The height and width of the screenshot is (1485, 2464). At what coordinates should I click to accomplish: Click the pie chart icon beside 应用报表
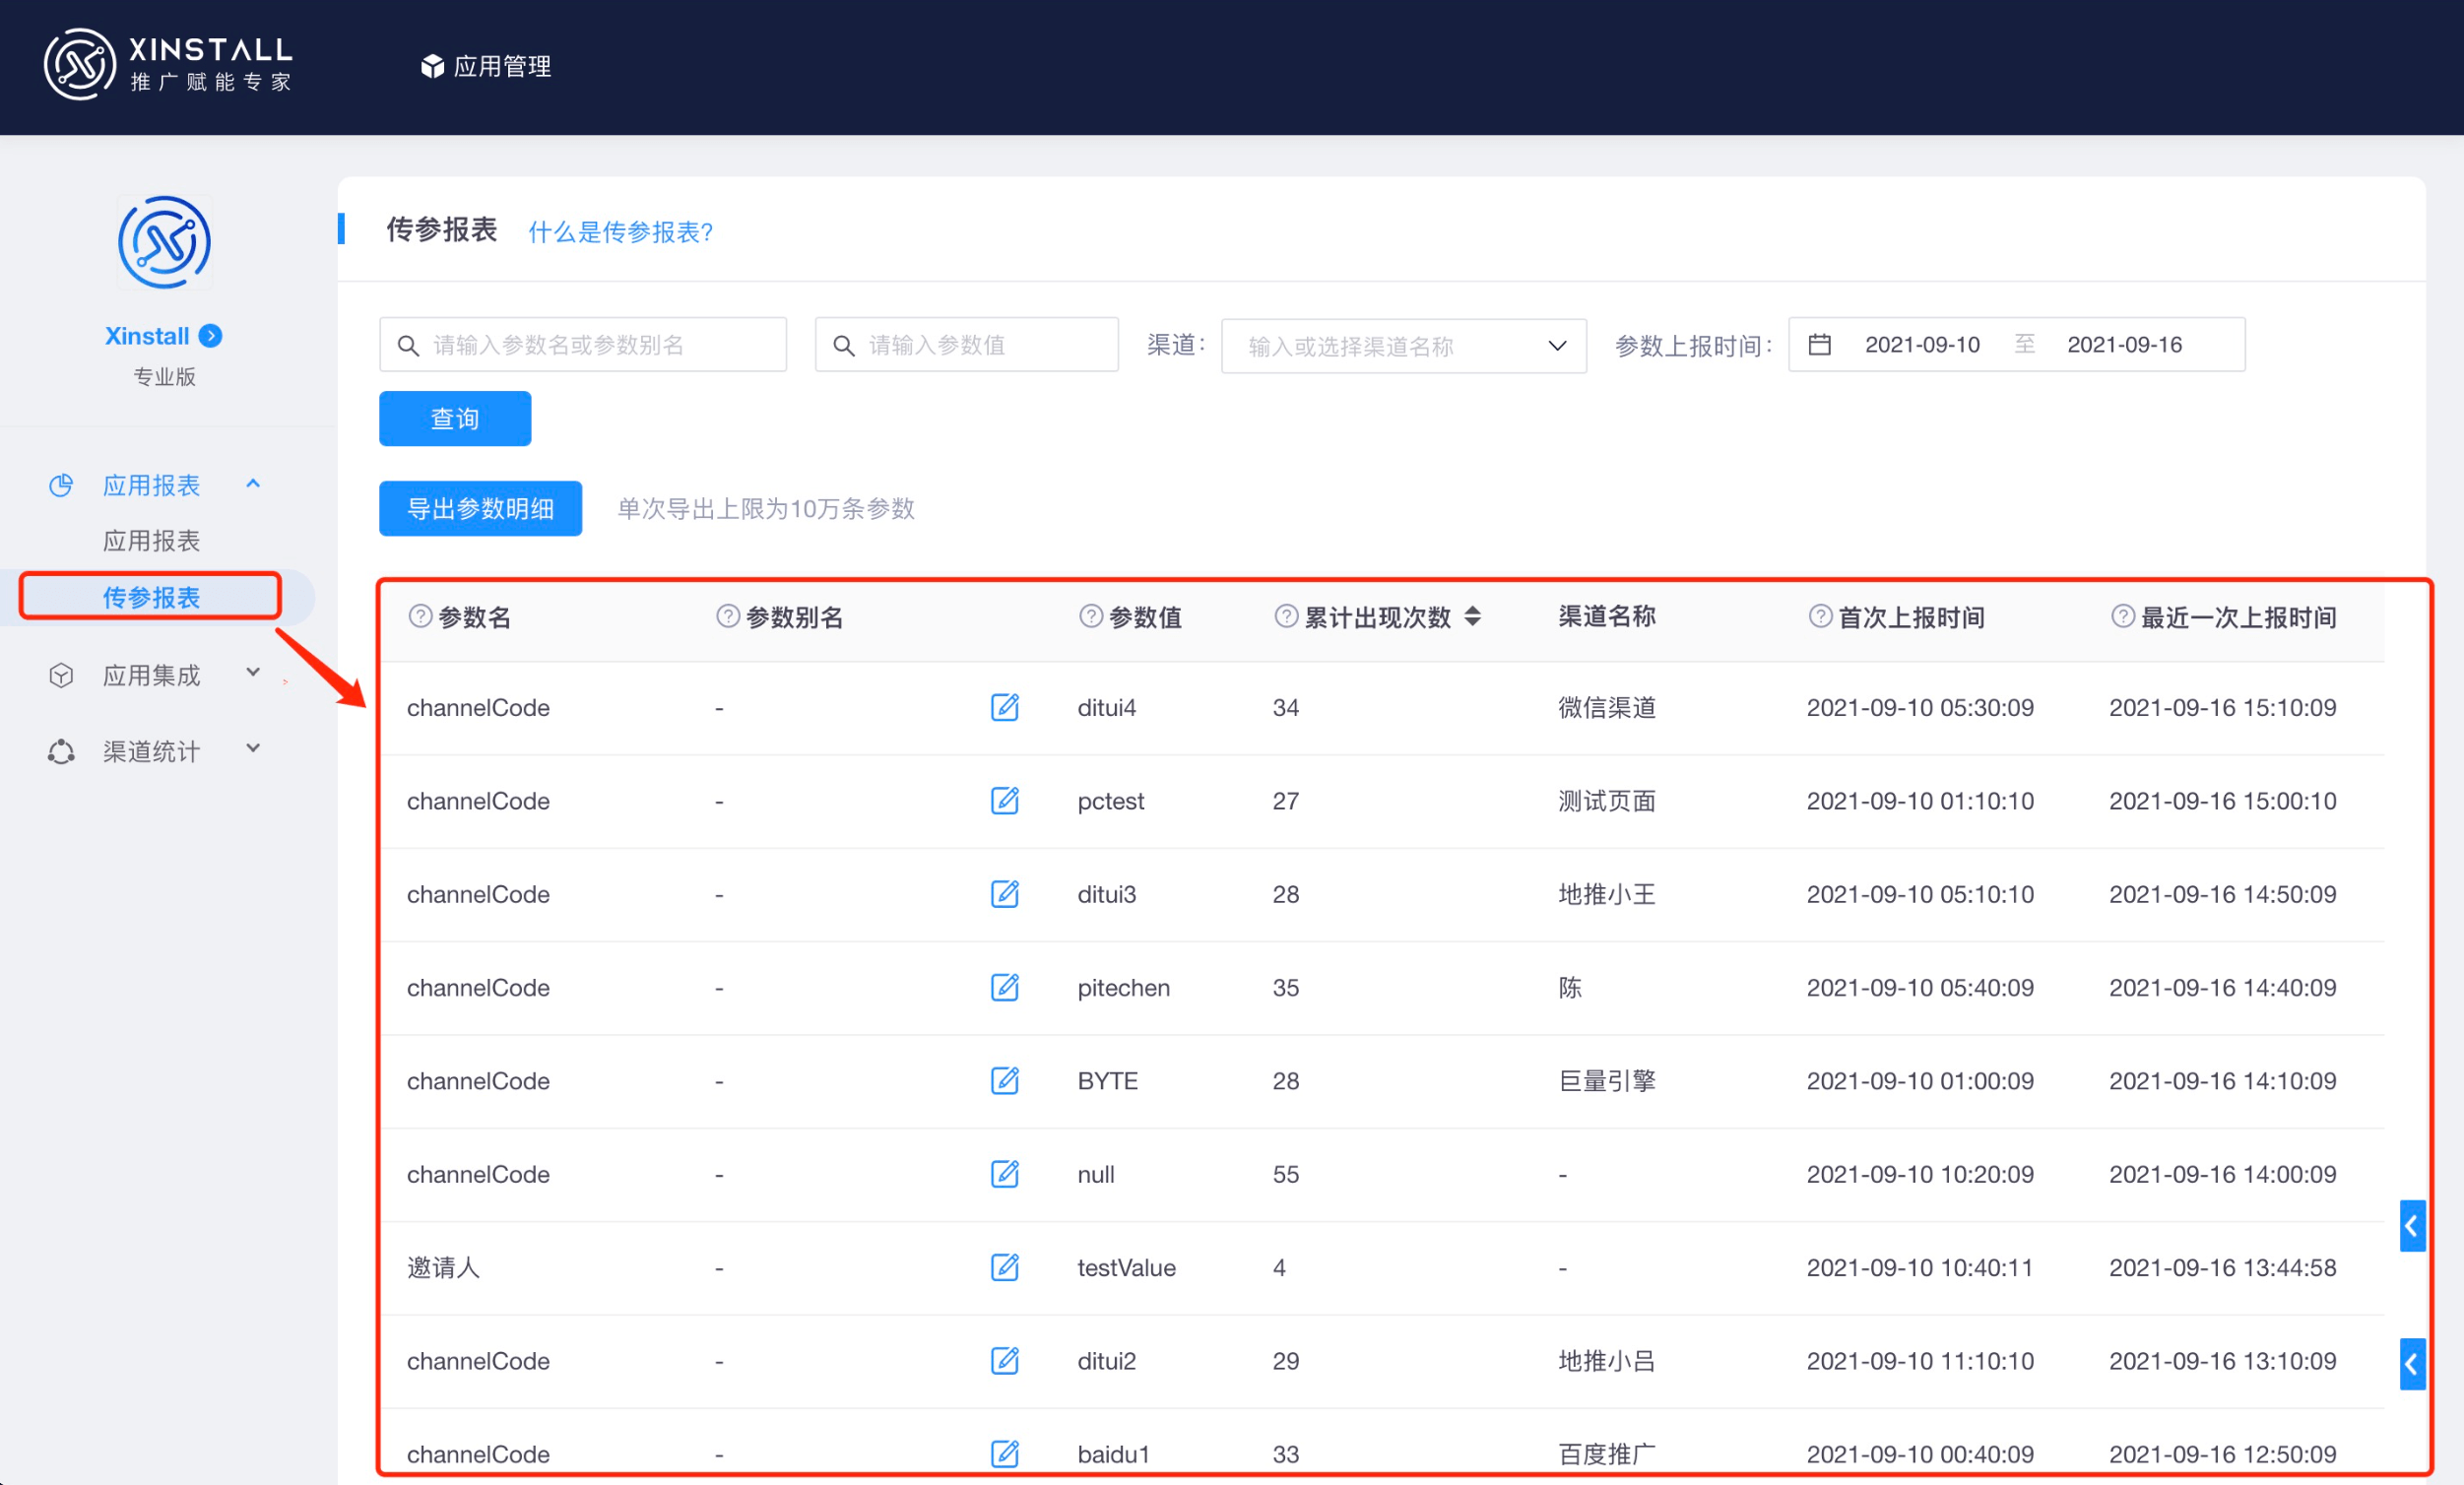(x=61, y=485)
